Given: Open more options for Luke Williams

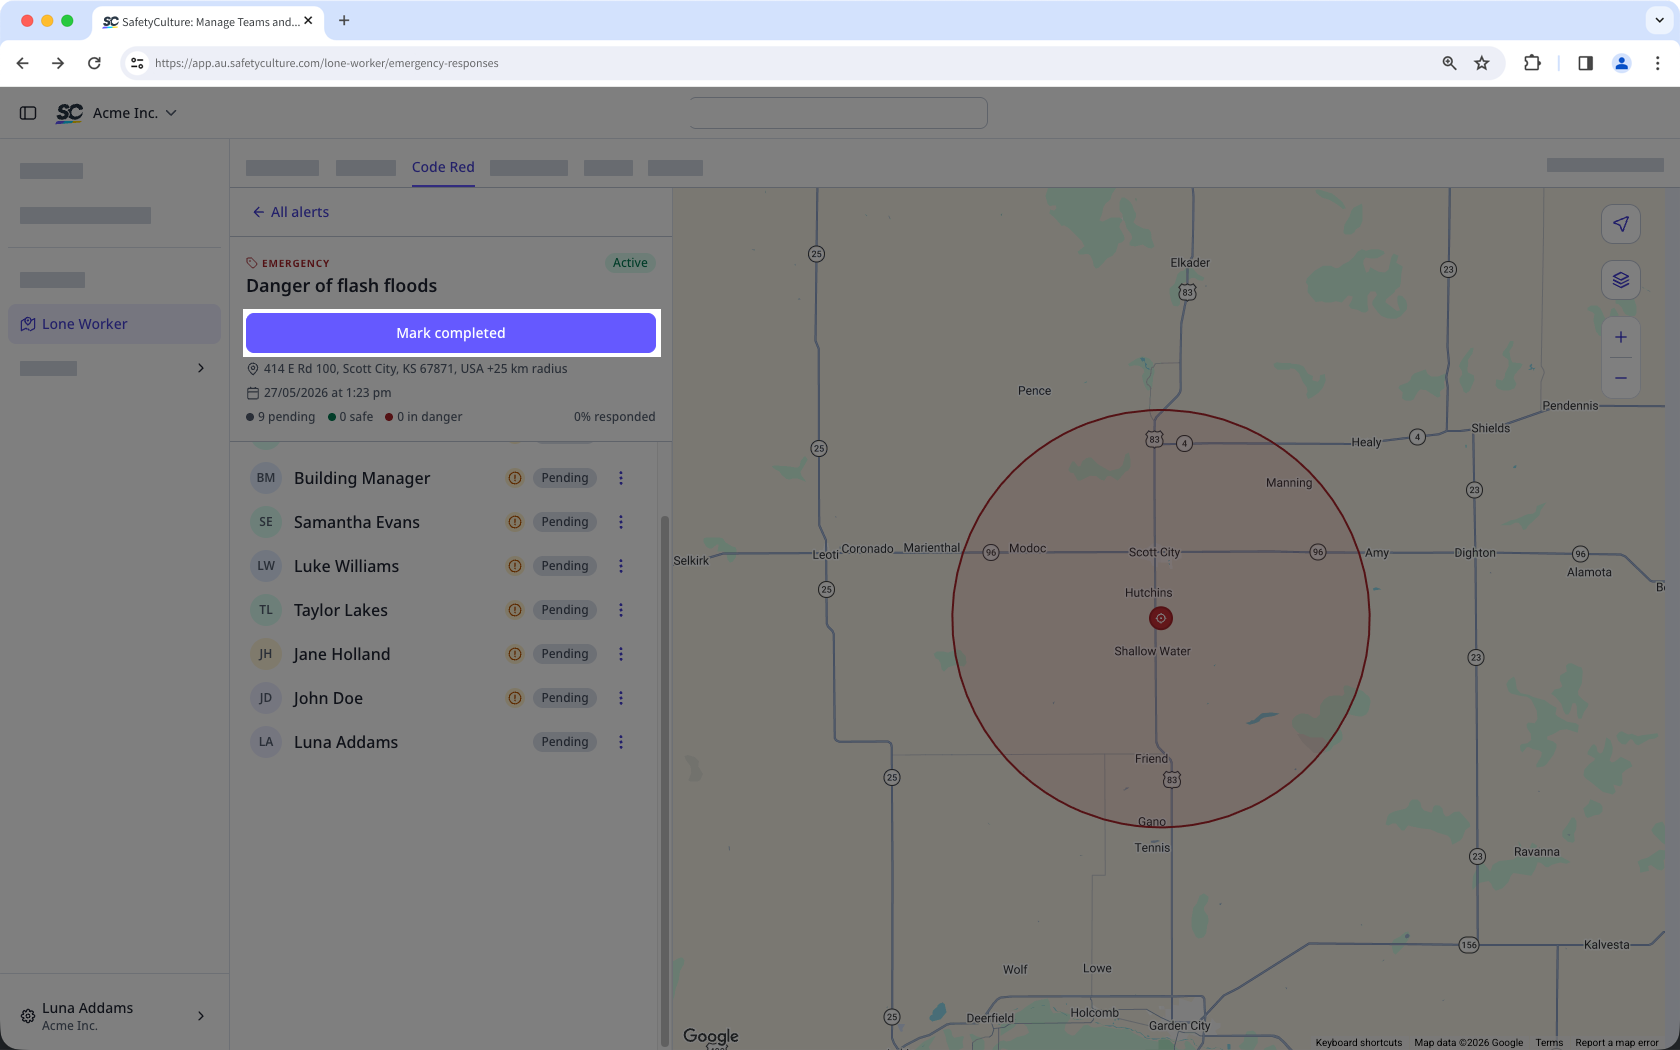Looking at the screenshot, I should tap(621, 566).
